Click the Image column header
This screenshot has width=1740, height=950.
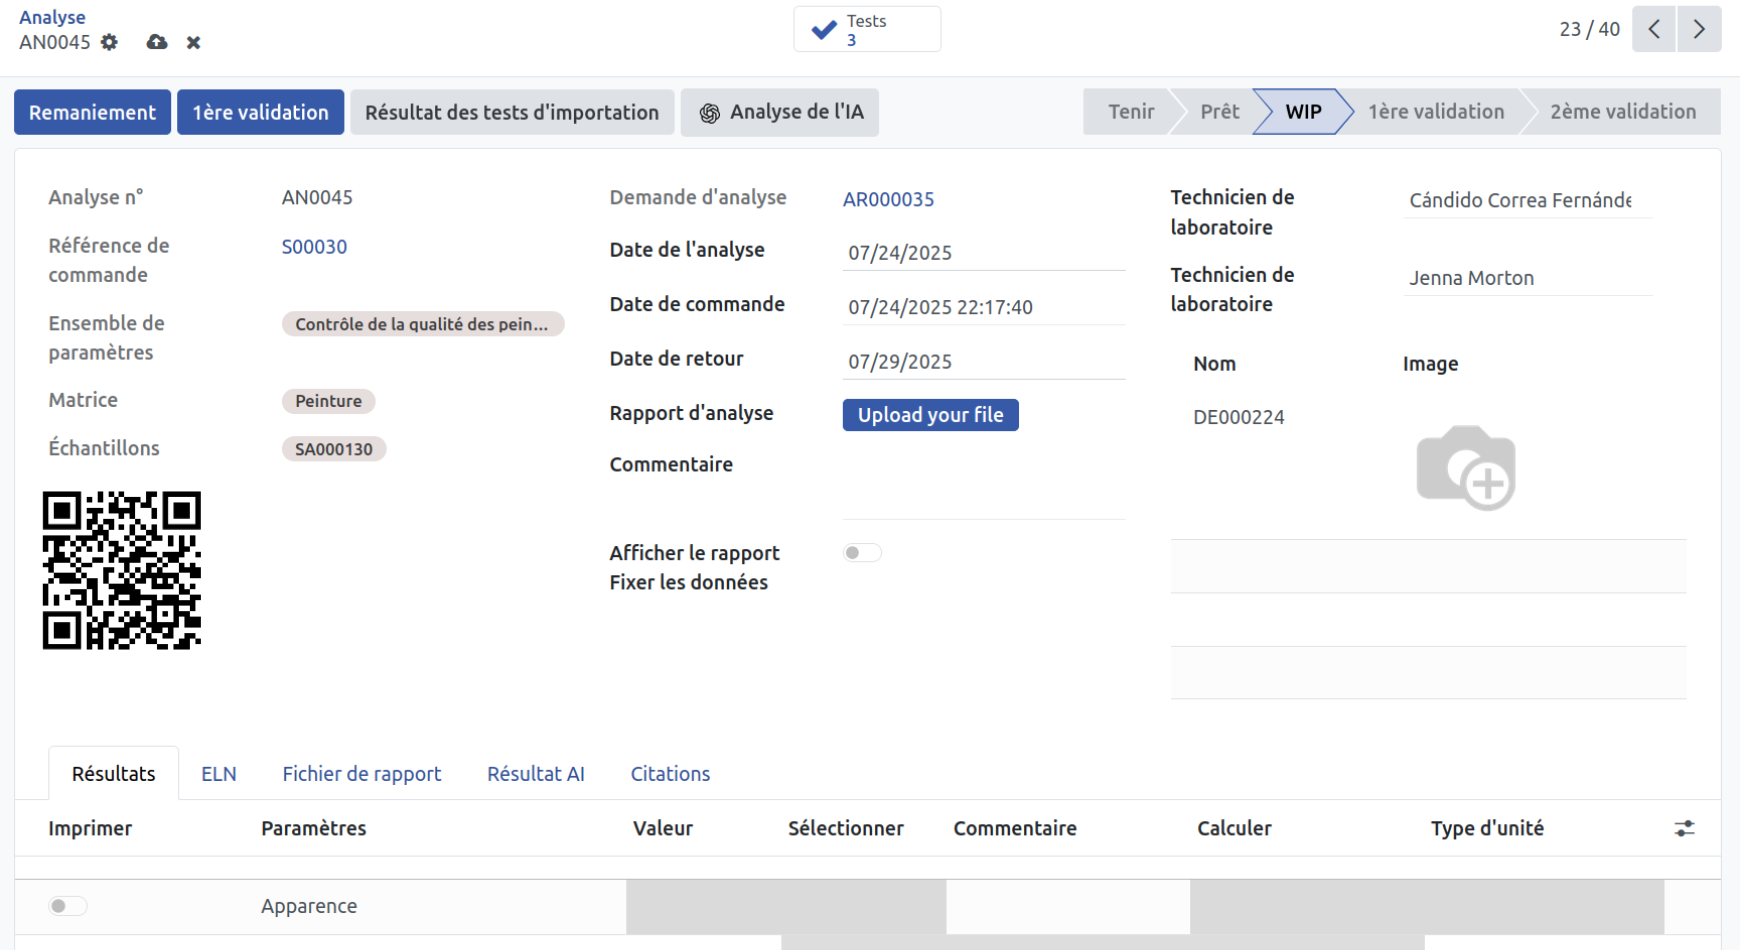point(1430,364)
